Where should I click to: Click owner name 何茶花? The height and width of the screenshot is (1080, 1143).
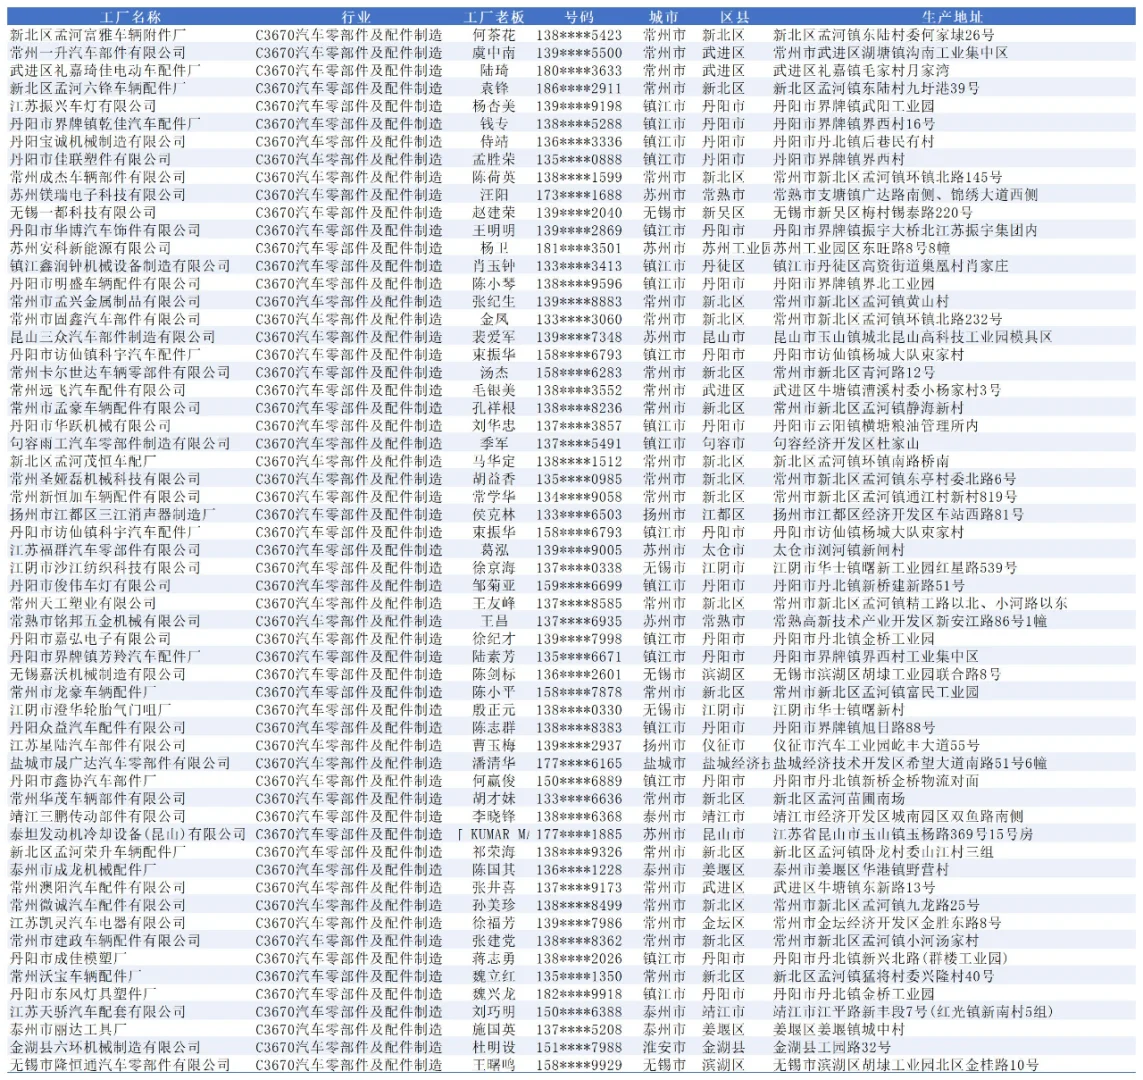[x=494, y=35]
